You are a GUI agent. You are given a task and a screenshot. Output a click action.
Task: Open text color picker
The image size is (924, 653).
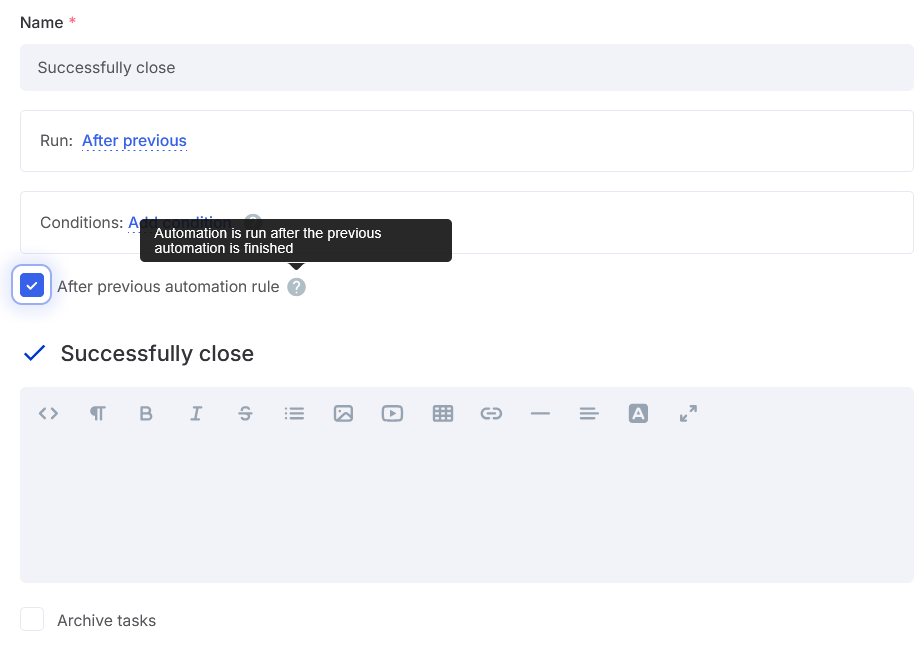pos(638,413)
